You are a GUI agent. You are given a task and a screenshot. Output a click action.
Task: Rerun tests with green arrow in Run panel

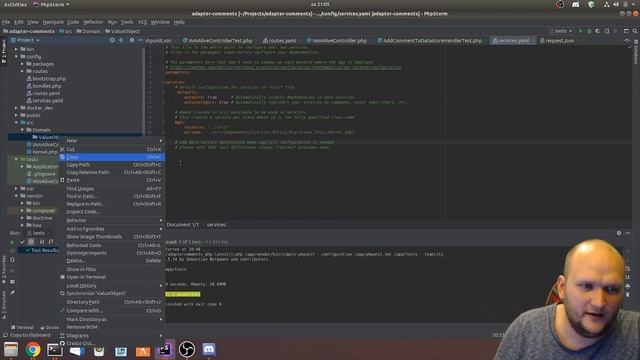tap(12, 242)
